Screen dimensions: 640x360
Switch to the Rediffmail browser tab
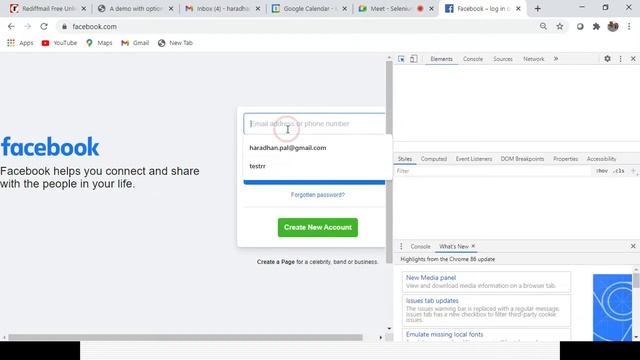point(48,8)
